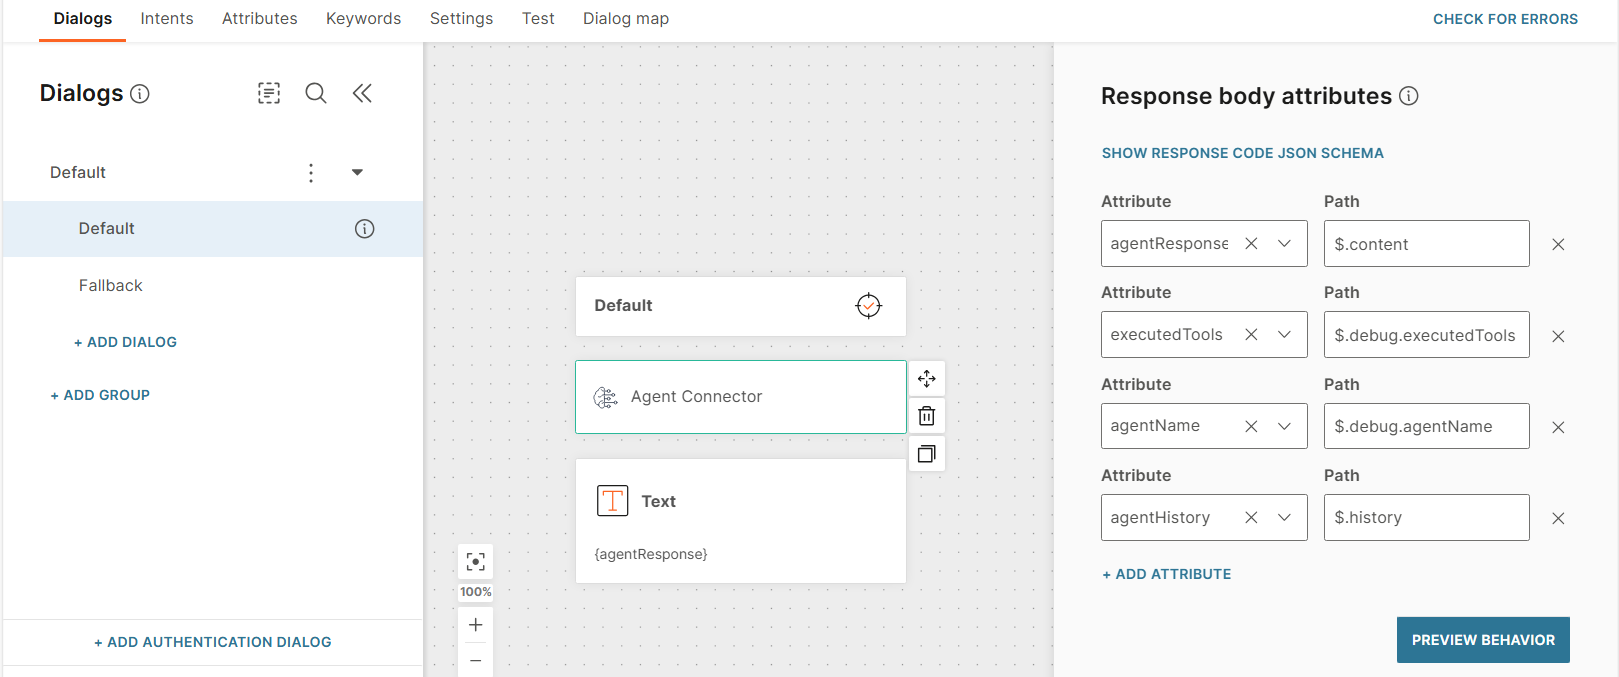The height and width of the screenshot is (677, 1619).
Task: Zoom in on the dialog canvas
Action: click(476, 625)
